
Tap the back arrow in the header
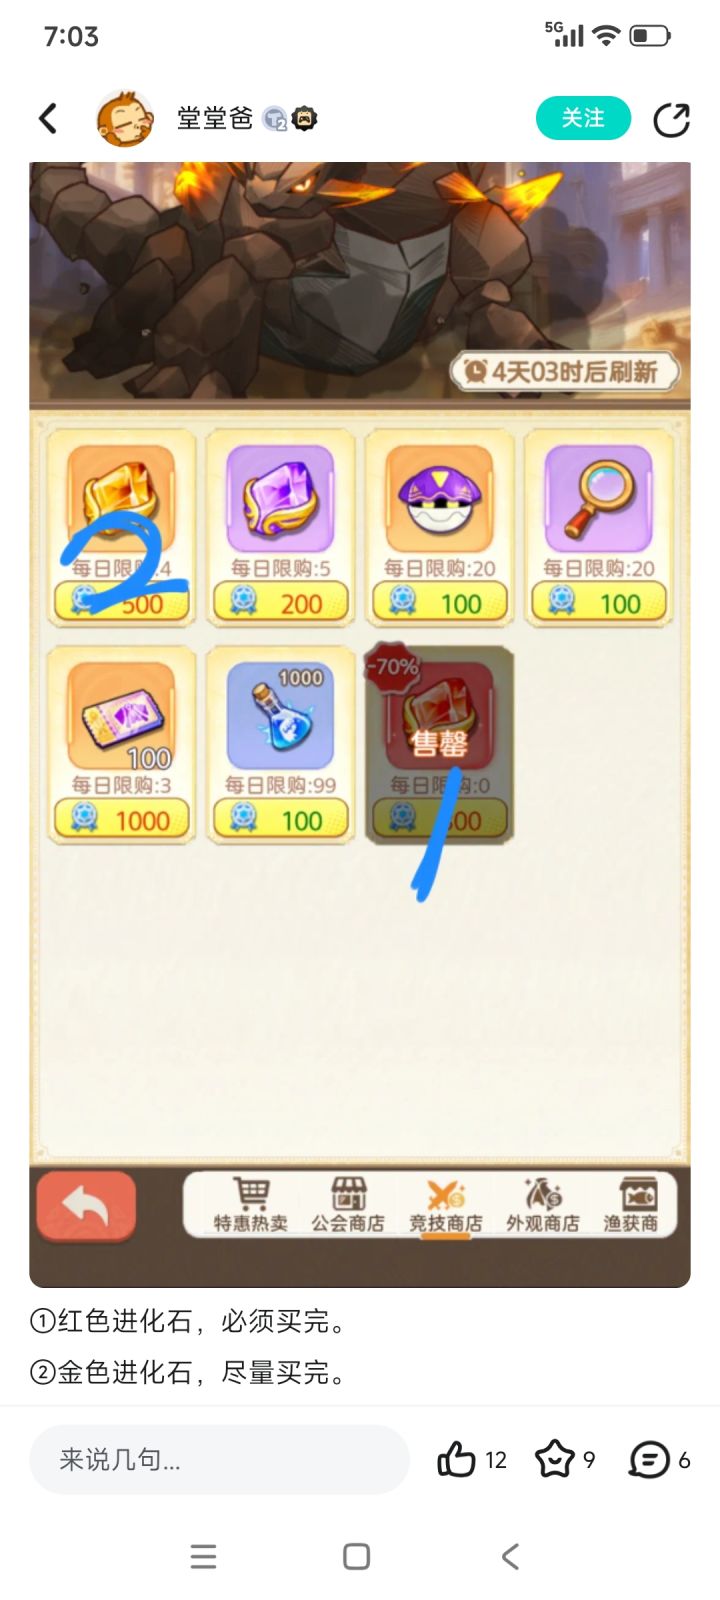click(47, 119)
